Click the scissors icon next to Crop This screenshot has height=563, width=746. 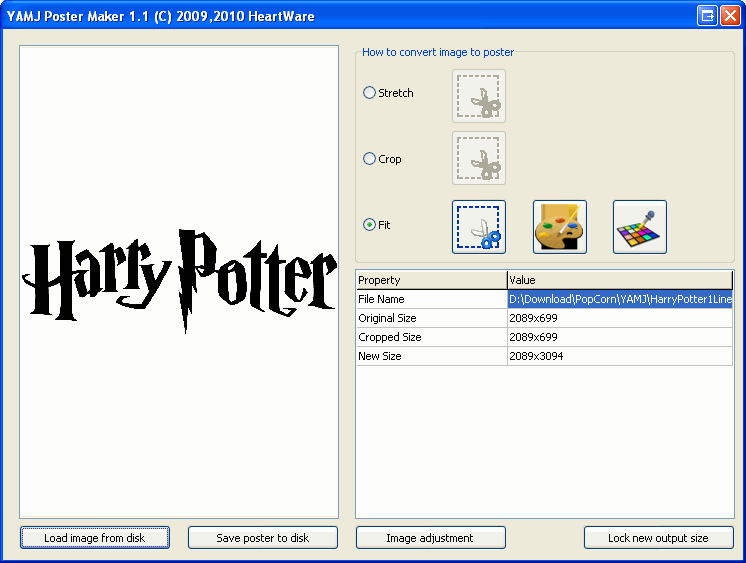[x=479, y=158]
